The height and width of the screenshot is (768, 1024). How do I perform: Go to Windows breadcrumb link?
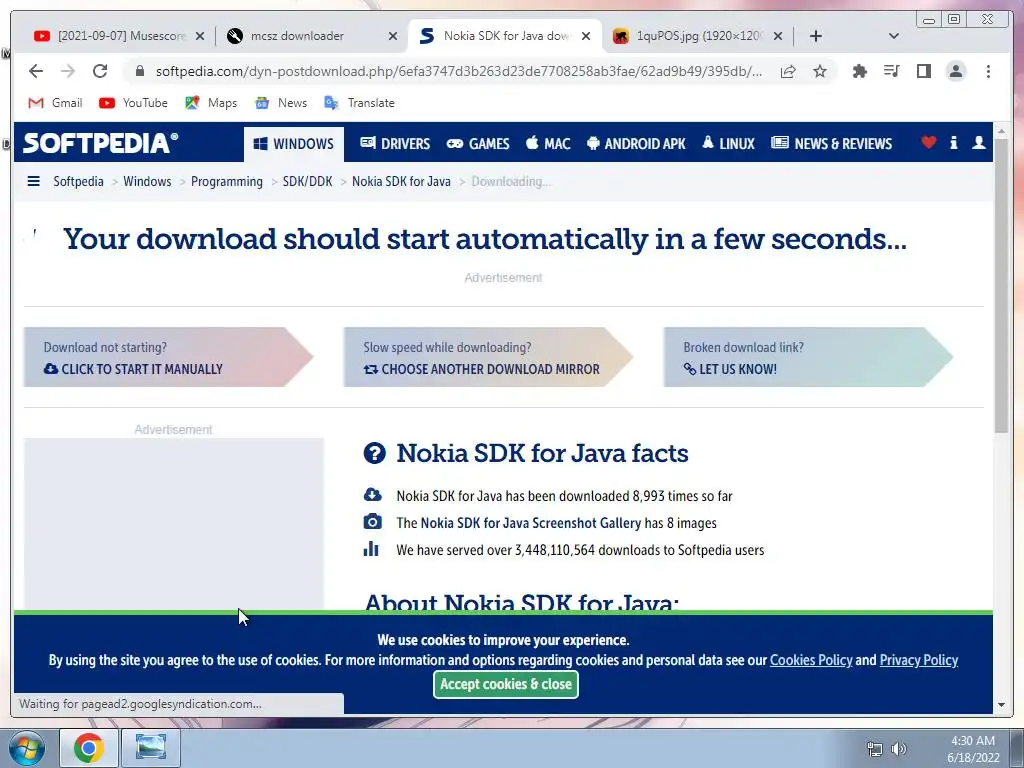click(x=147, y=182)
